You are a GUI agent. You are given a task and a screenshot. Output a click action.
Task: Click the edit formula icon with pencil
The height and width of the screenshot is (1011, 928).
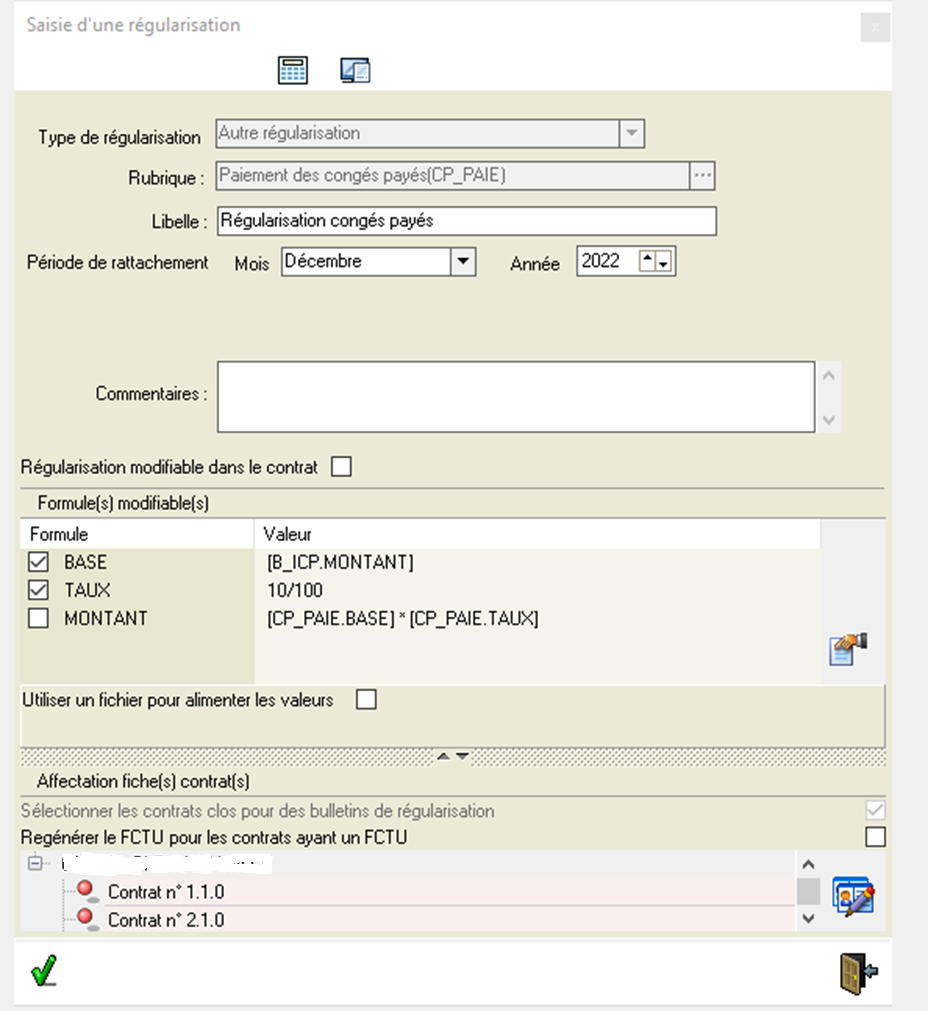[x=847, y=649]
